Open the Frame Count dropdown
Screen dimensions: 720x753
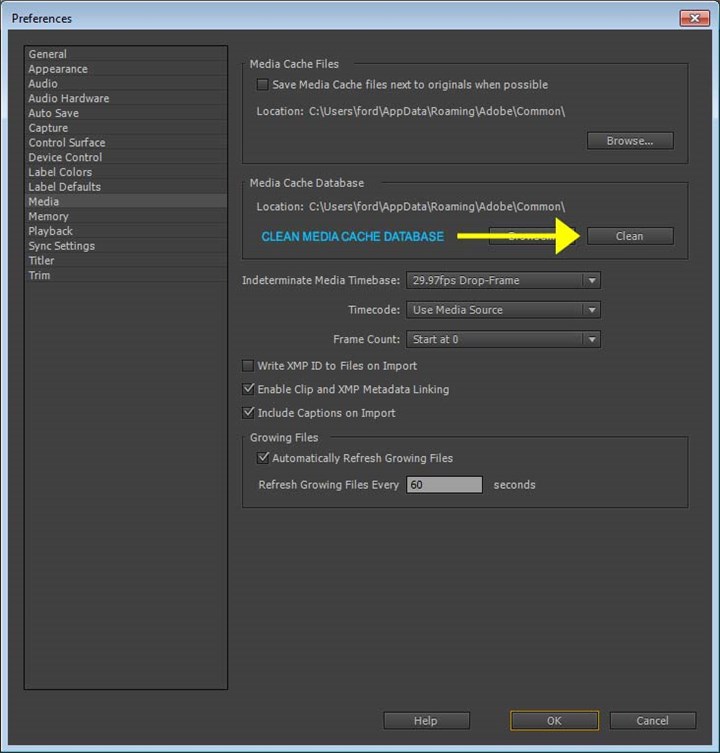503,340
